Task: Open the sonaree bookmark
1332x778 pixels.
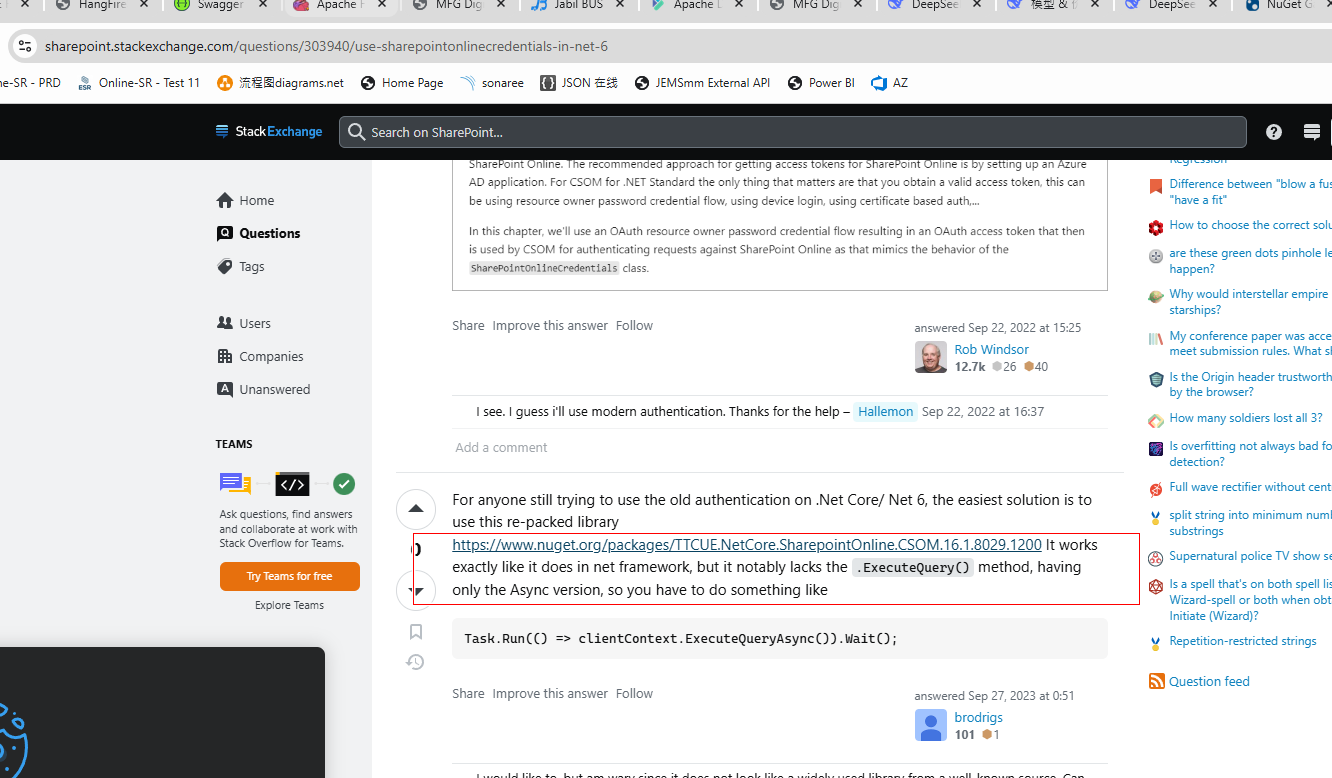Action: (x=492, y=83)
